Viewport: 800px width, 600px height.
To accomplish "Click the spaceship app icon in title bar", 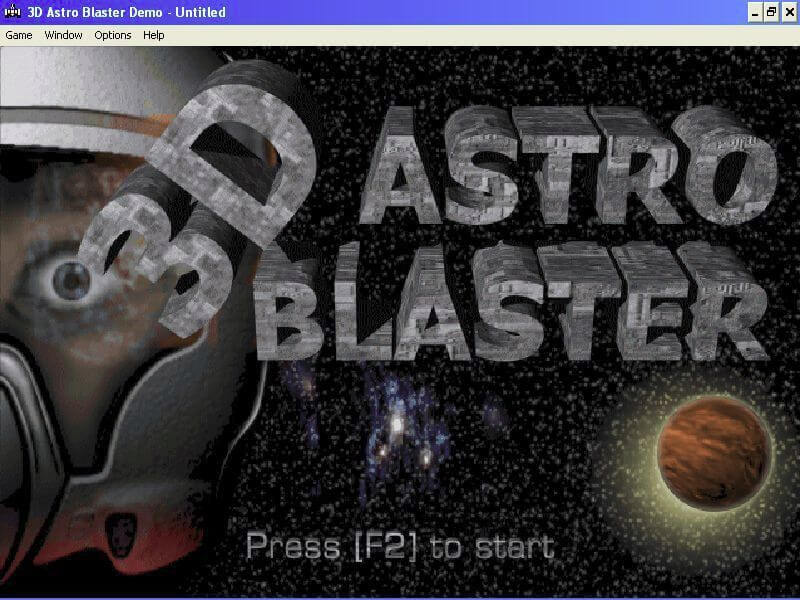I will click(x=12, y=11).
